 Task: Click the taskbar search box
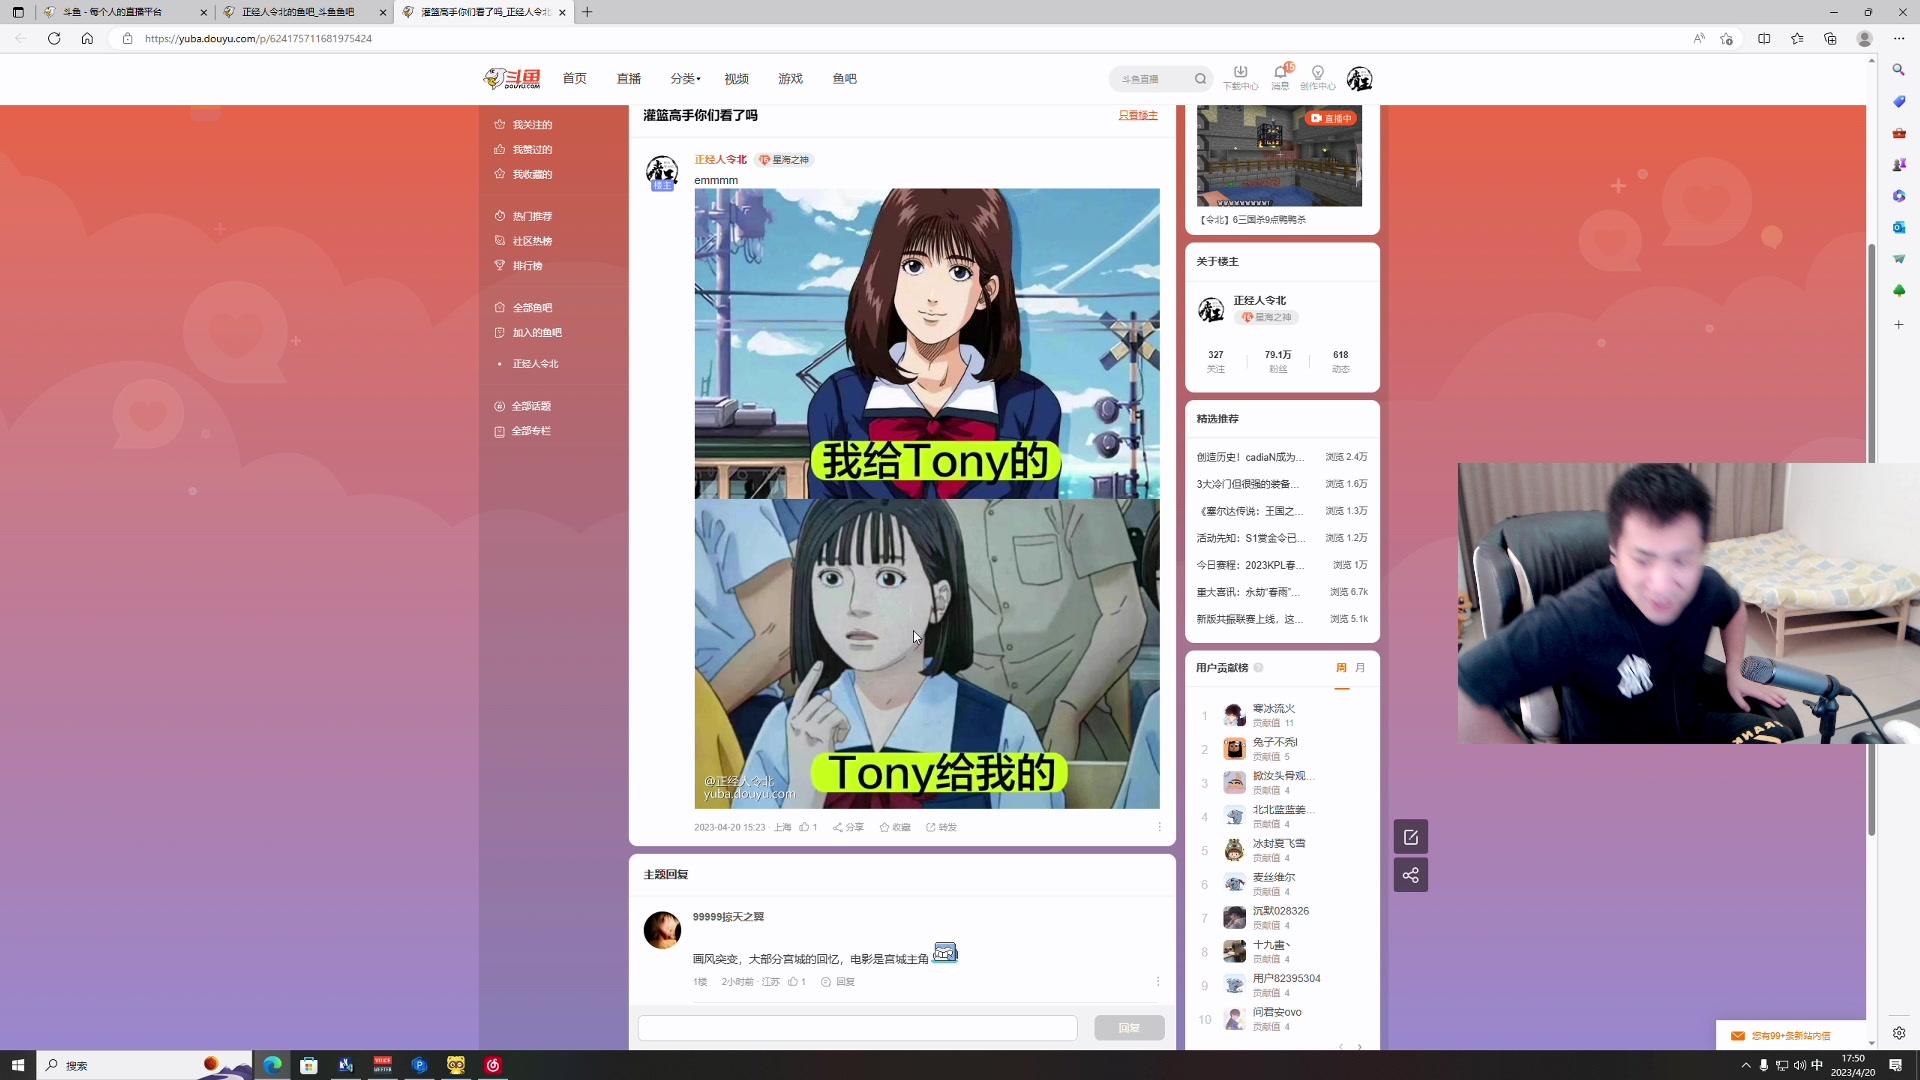tap(145, 1065)
